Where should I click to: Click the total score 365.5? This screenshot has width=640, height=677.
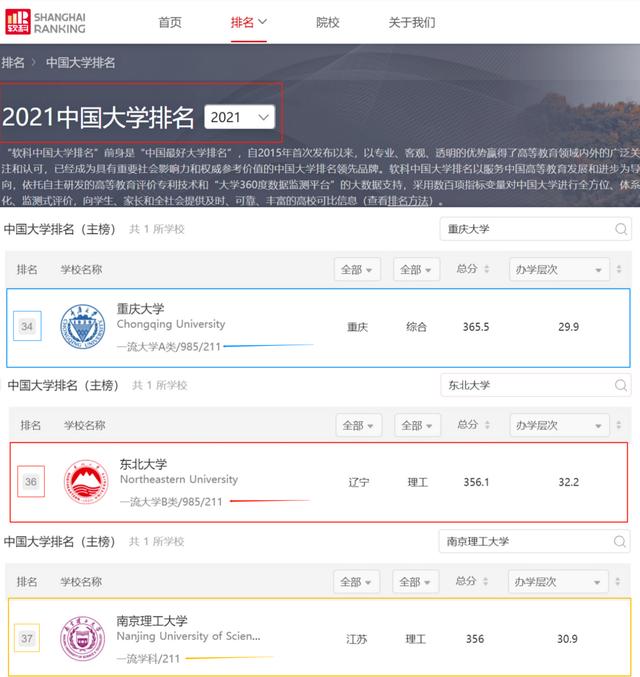[x=476, y=327]
